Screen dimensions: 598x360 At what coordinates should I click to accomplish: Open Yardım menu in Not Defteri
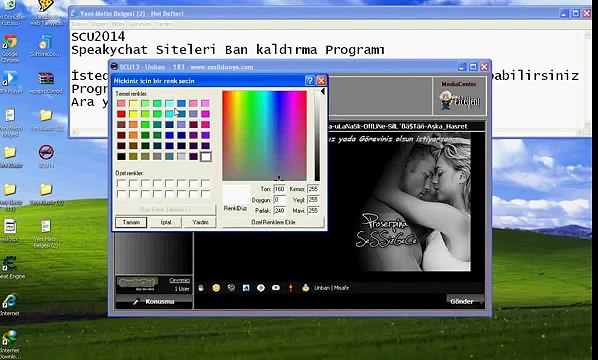pyautogui.click(x=164, y=24)
